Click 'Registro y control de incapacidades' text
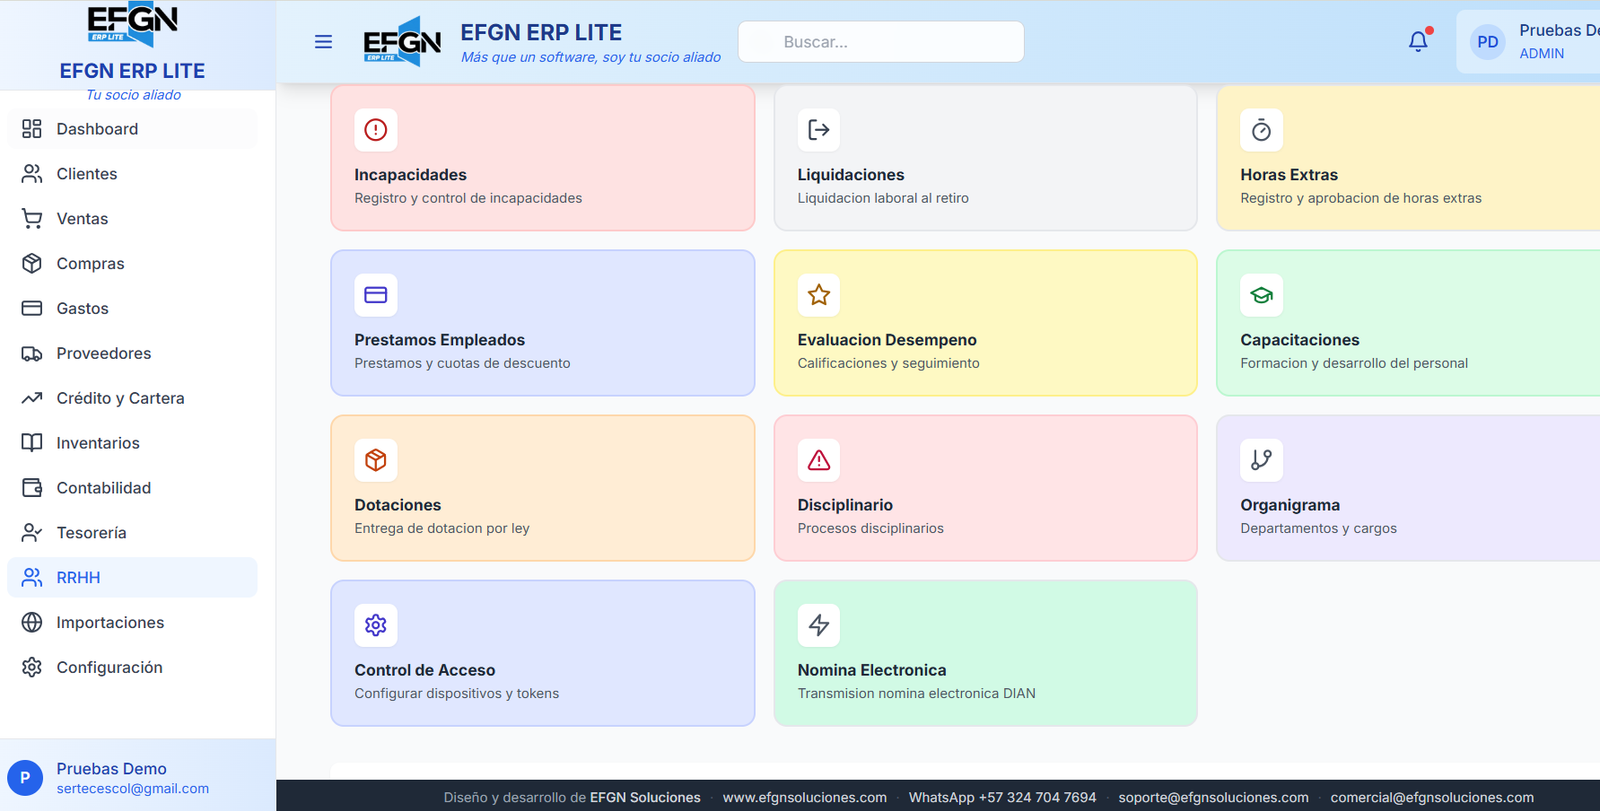The image size is (1600, 811). [x=468, y=198]
